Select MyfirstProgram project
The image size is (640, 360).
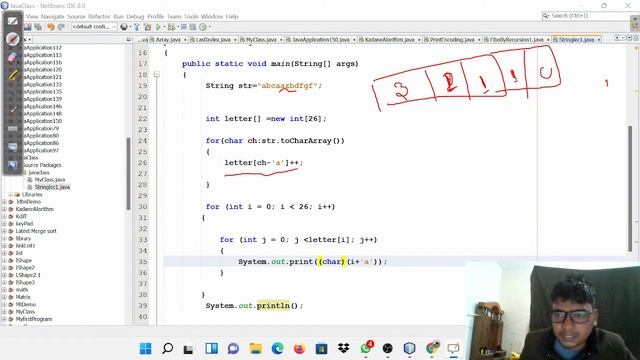tap(33, 319)
